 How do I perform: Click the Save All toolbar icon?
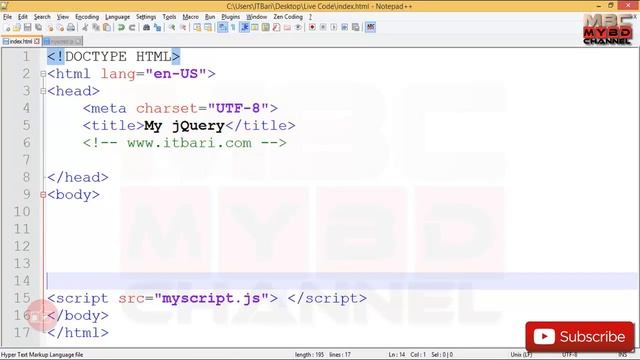coord(38,27)
